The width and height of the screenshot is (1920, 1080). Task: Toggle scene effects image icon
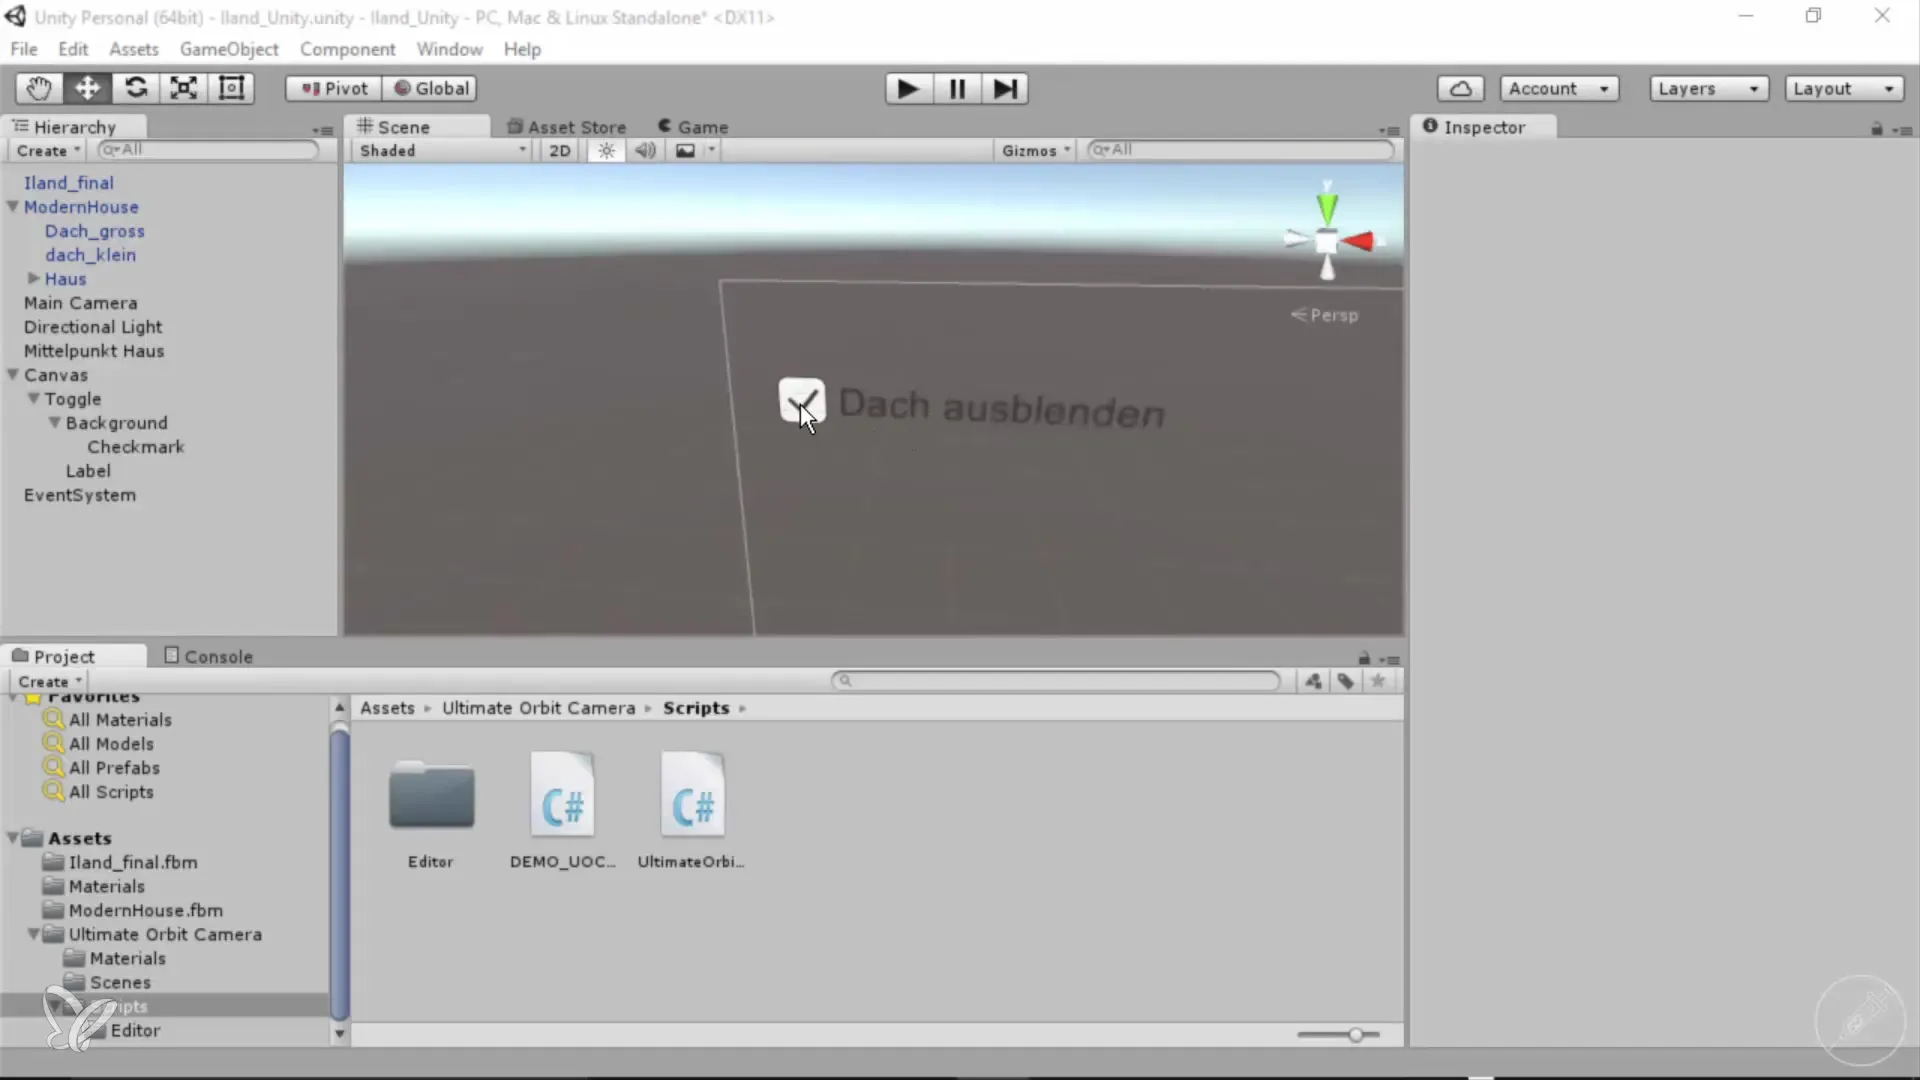click(x=685, y=150)
